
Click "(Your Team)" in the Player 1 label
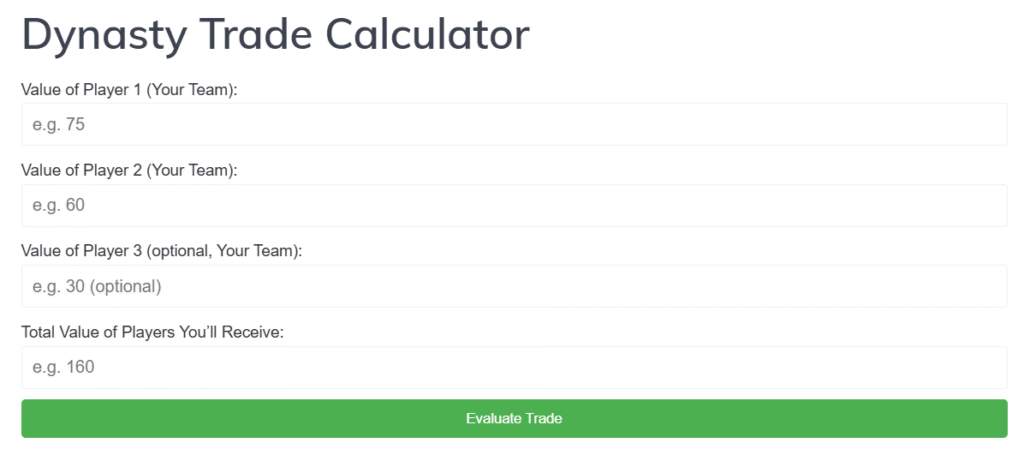(192, 90)
